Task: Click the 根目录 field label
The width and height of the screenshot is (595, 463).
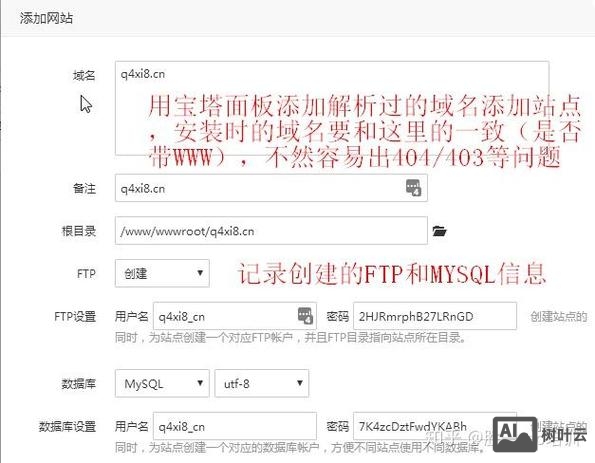Action: [x=79, y=231]
